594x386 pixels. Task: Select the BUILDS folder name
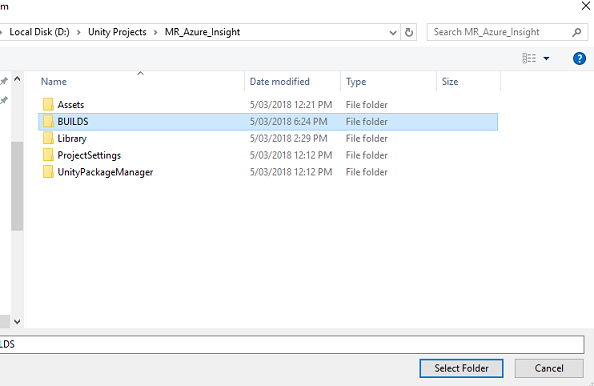(73, 122)
